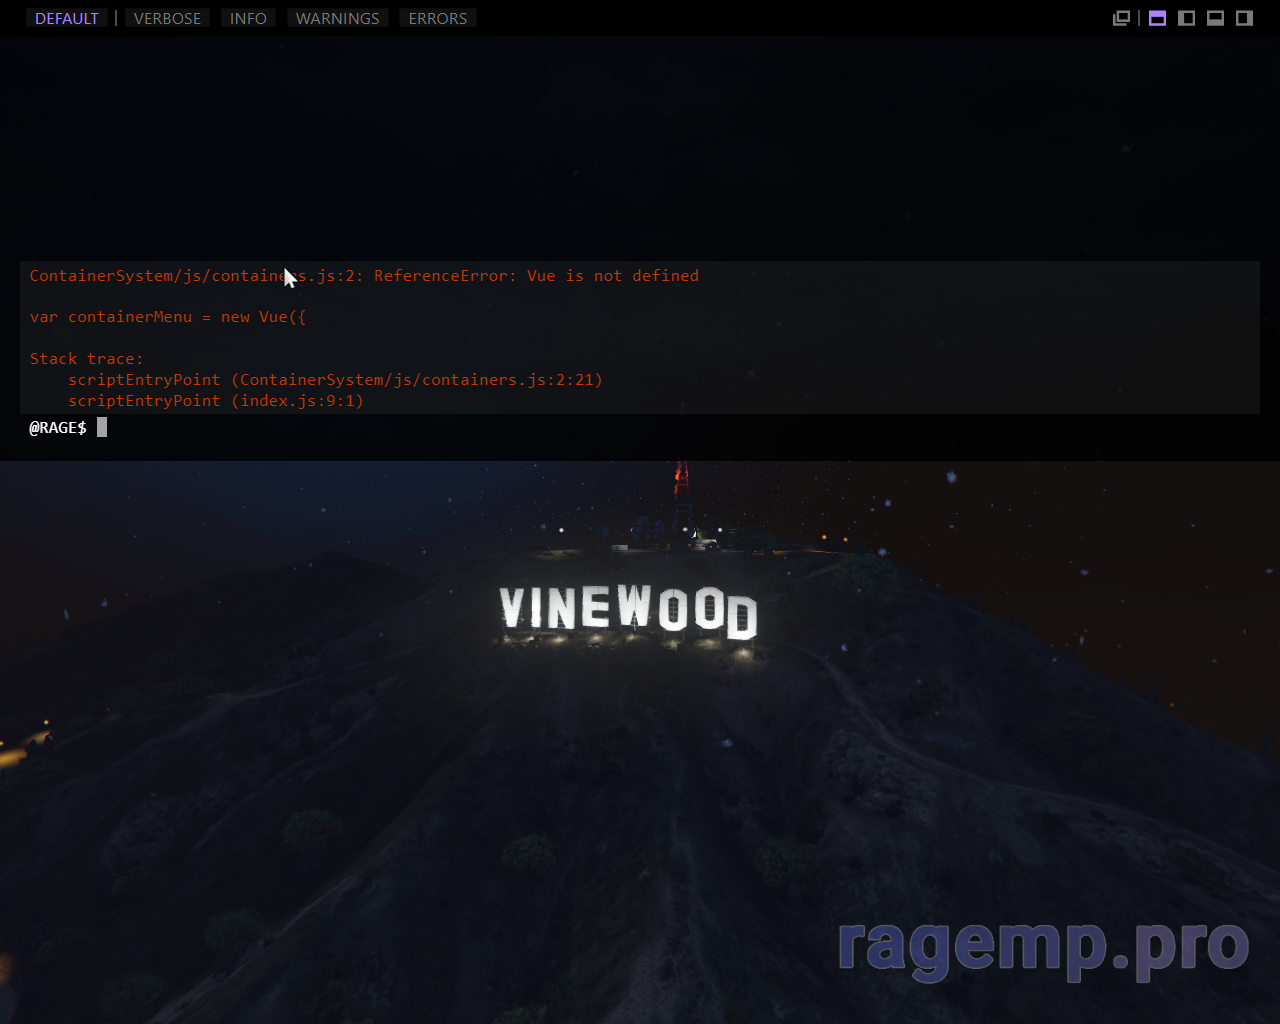Switch to the ERRORS tab
Viewport: 1280px width, 1024px height.
[x=437, y=18]
